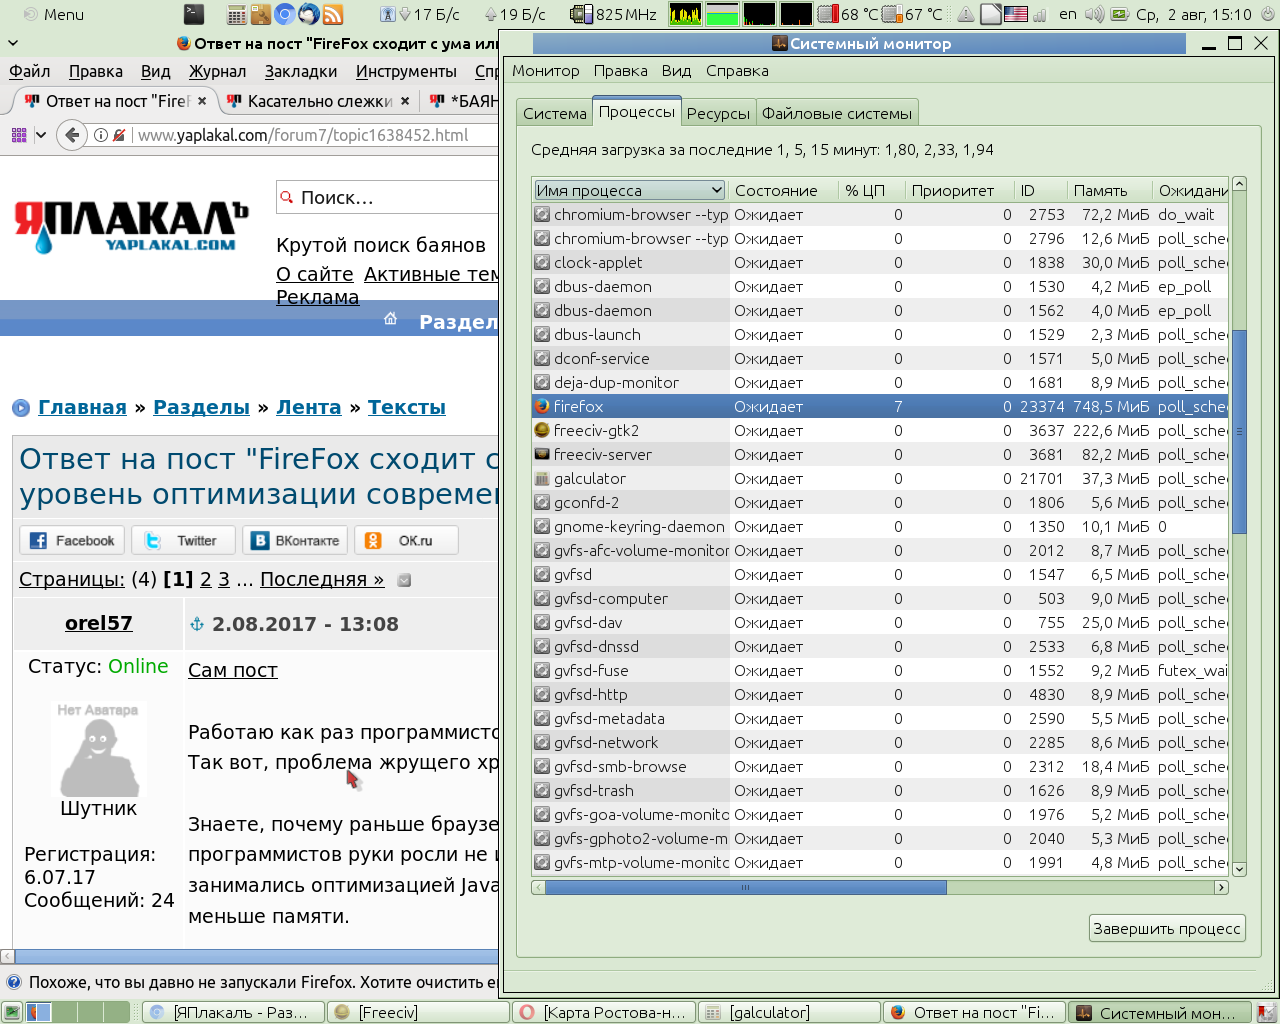Screen dimensions: 1280x1024
Task: Share the post via Facebook button
Action: click(x=72, y=540)
